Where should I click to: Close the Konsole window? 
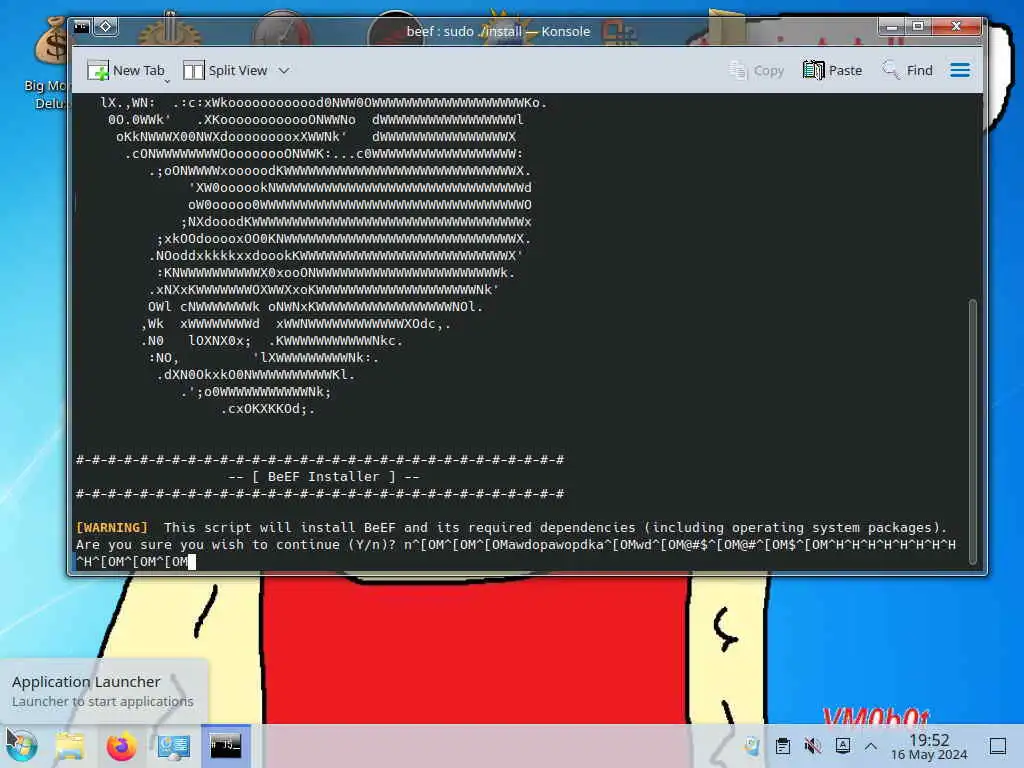click(x=956, y=27)
